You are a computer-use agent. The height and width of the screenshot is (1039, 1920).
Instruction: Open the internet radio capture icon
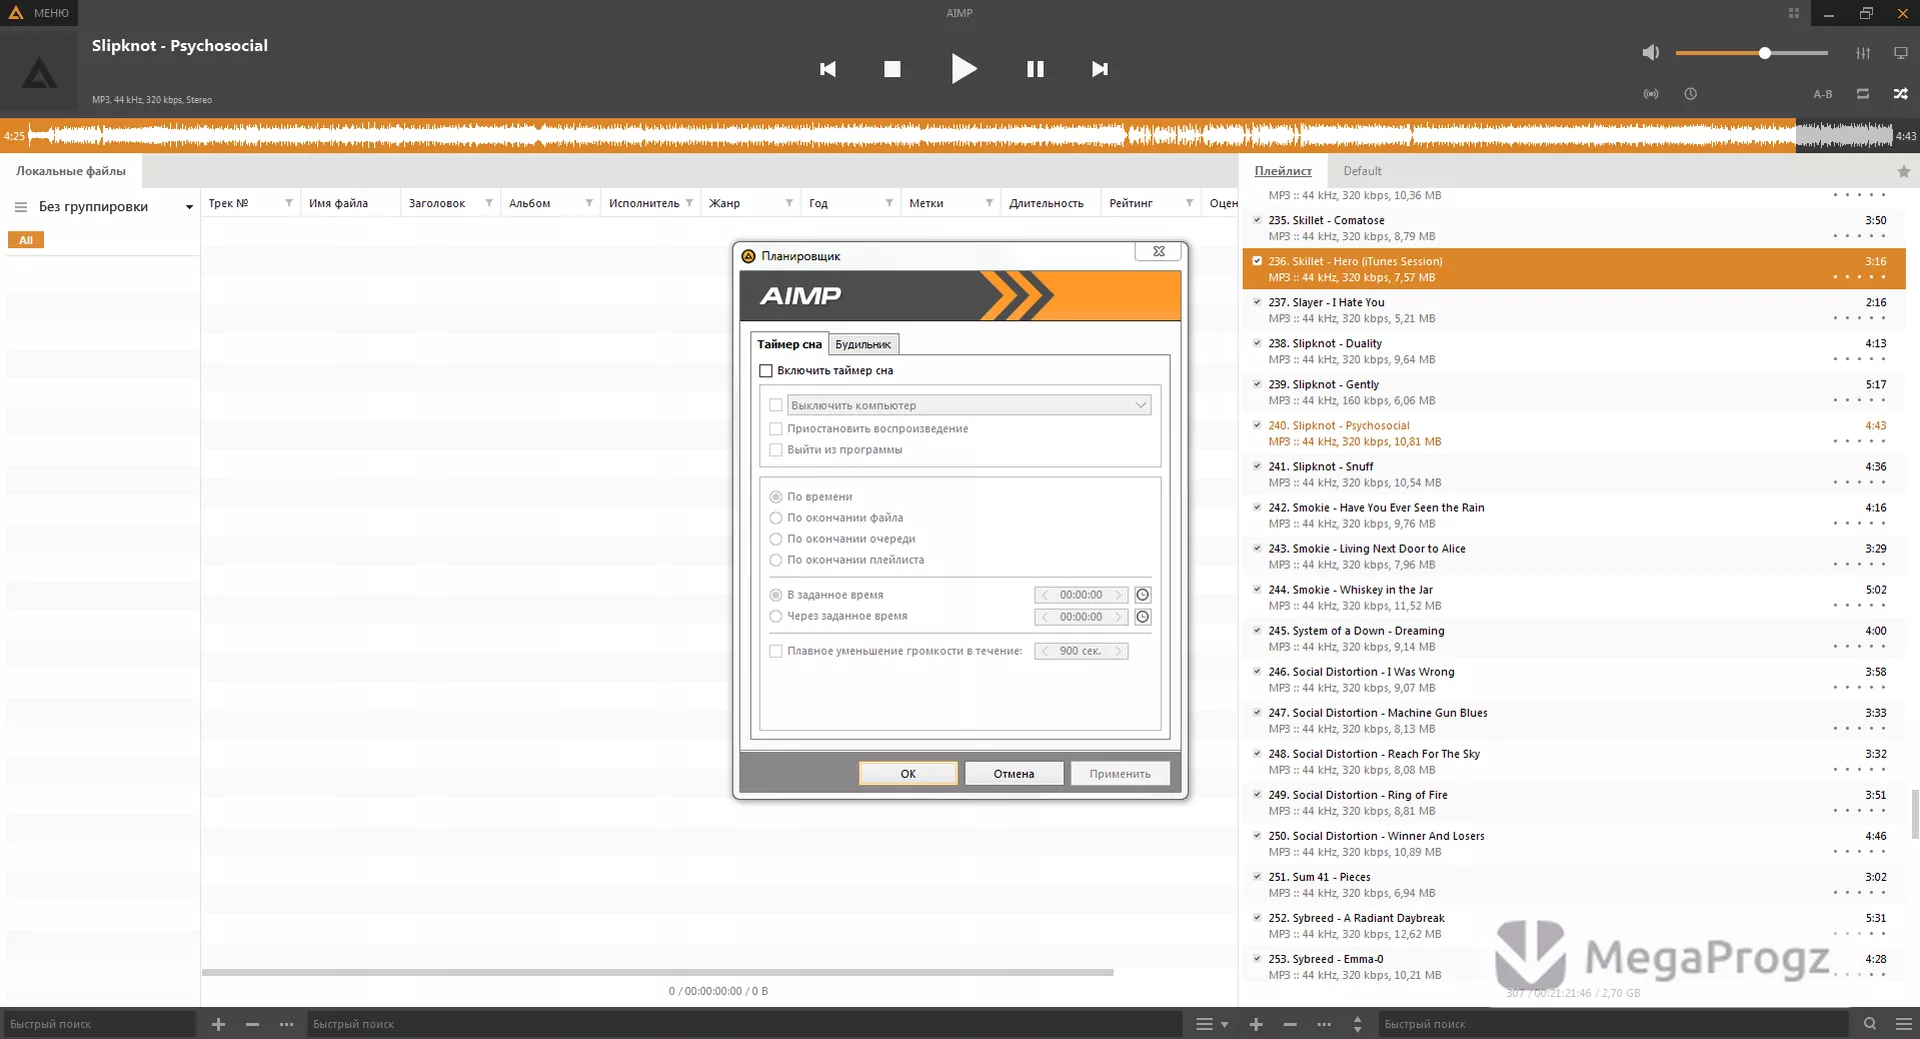pos(1651,94)
